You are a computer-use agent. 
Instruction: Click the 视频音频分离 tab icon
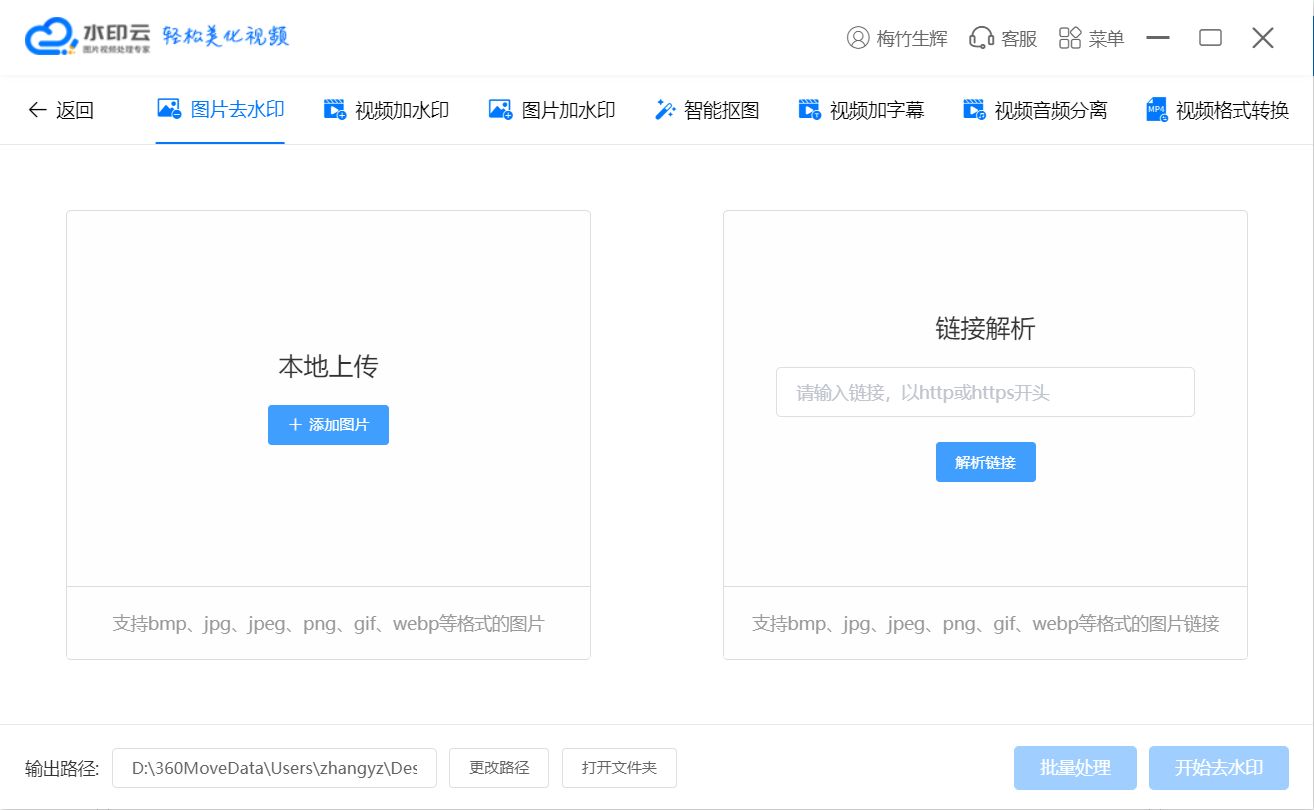(x=974, y=110)
